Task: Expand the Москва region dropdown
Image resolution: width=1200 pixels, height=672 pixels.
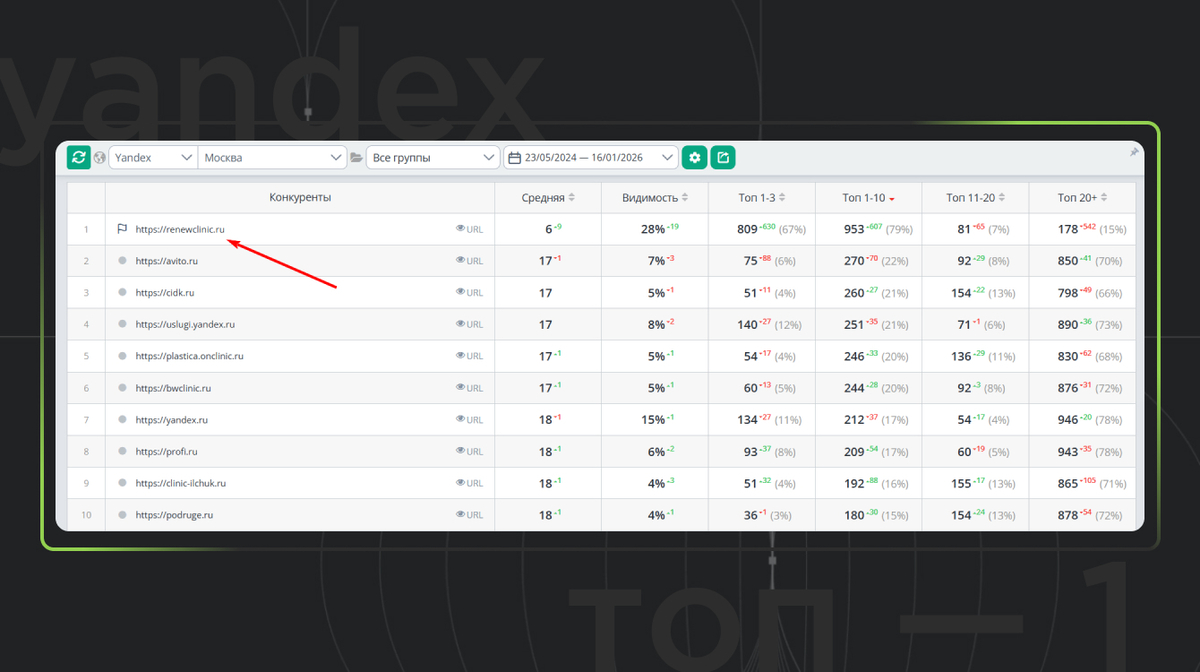Action: (x=273, y=157)
